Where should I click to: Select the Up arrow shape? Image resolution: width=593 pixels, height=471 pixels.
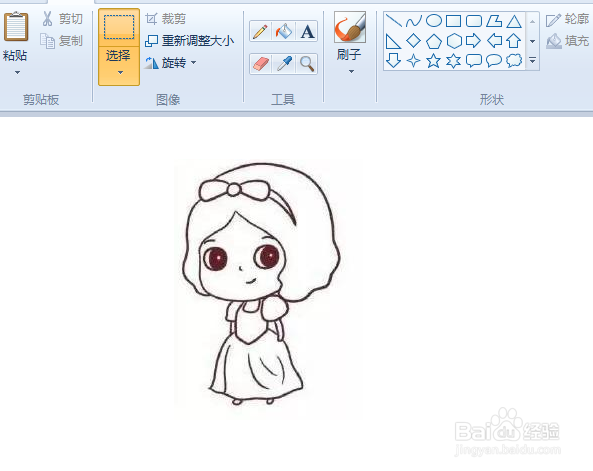pos(514,40)
